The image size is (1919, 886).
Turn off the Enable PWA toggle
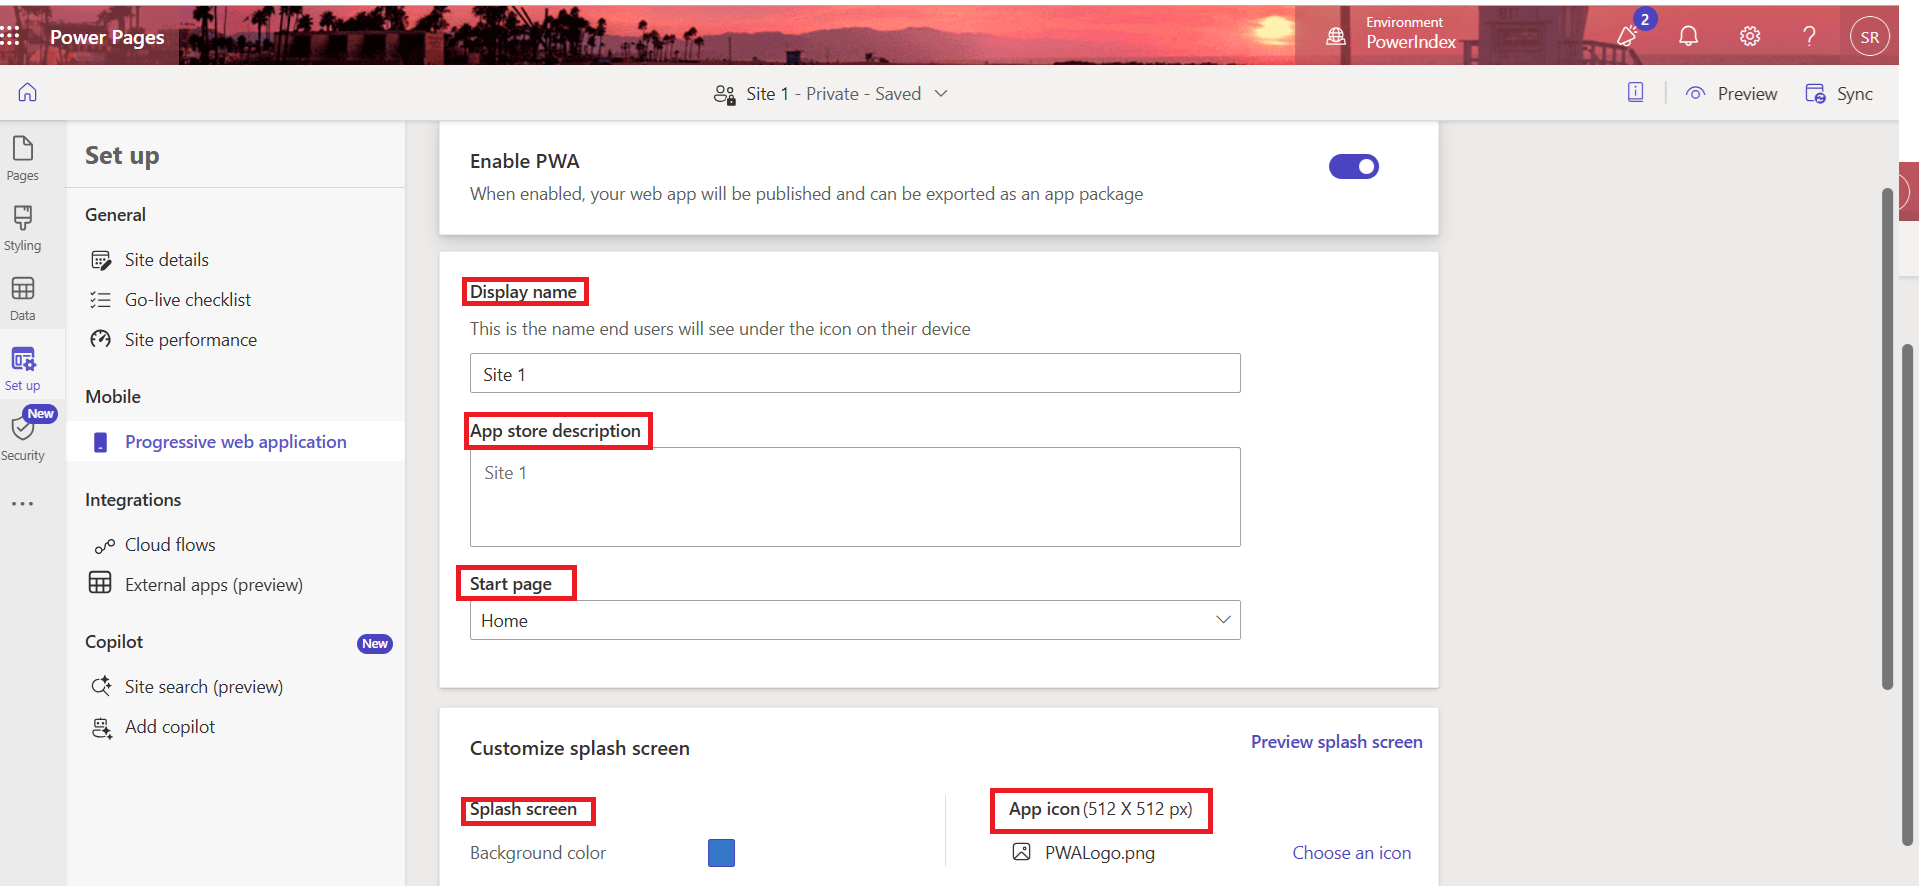pyautogui.click(x=1353, y=167)
